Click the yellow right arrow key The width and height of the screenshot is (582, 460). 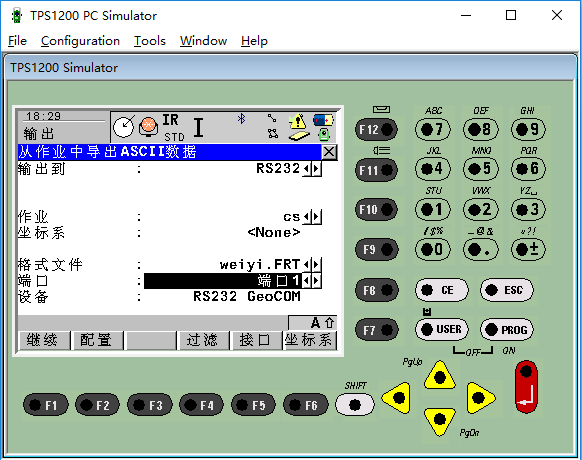tap(480, 398)
